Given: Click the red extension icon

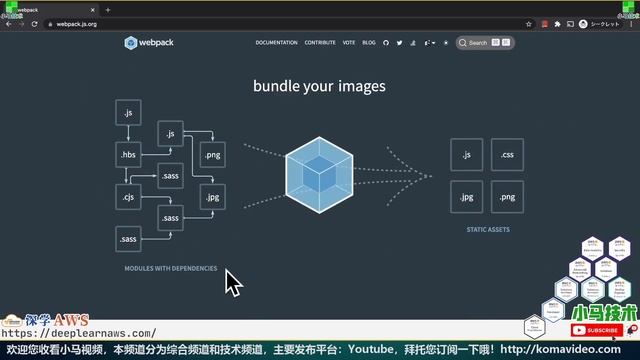Looking at the screenshot, I should tap(544, 24).
